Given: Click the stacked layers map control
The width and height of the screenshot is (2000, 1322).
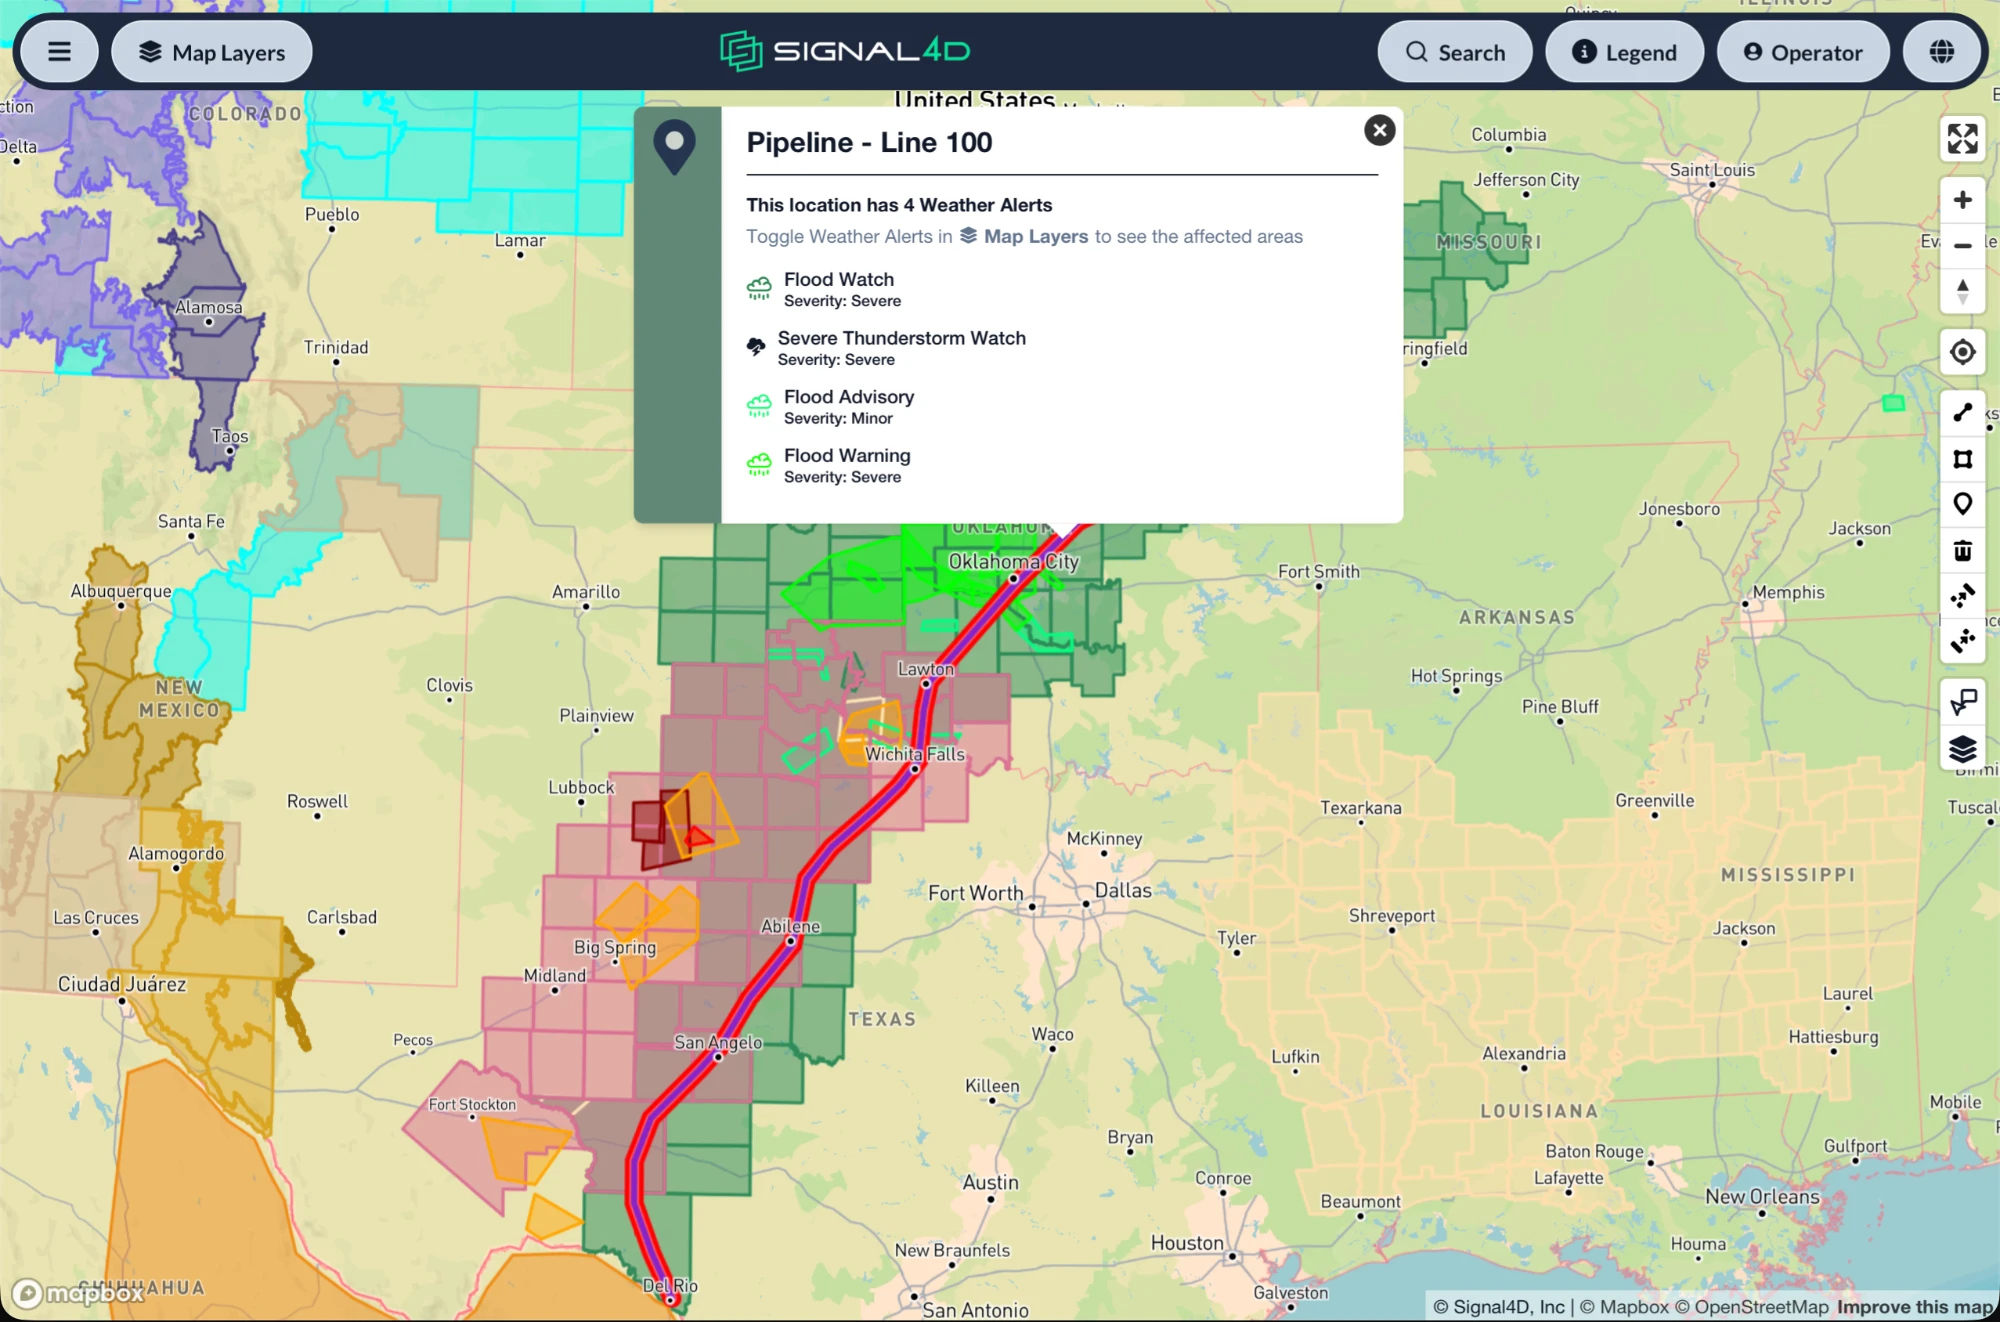Looking at the screenshot, I should (1962, 749).
